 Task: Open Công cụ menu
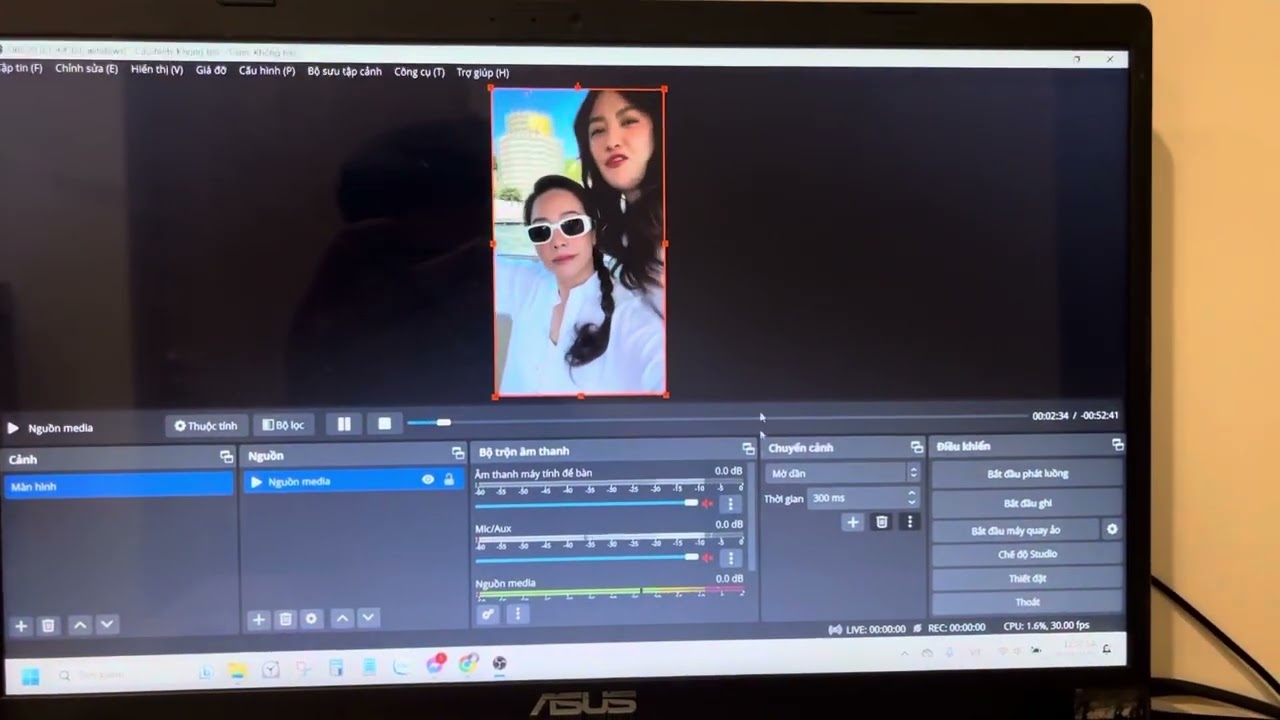pos(419,72)
